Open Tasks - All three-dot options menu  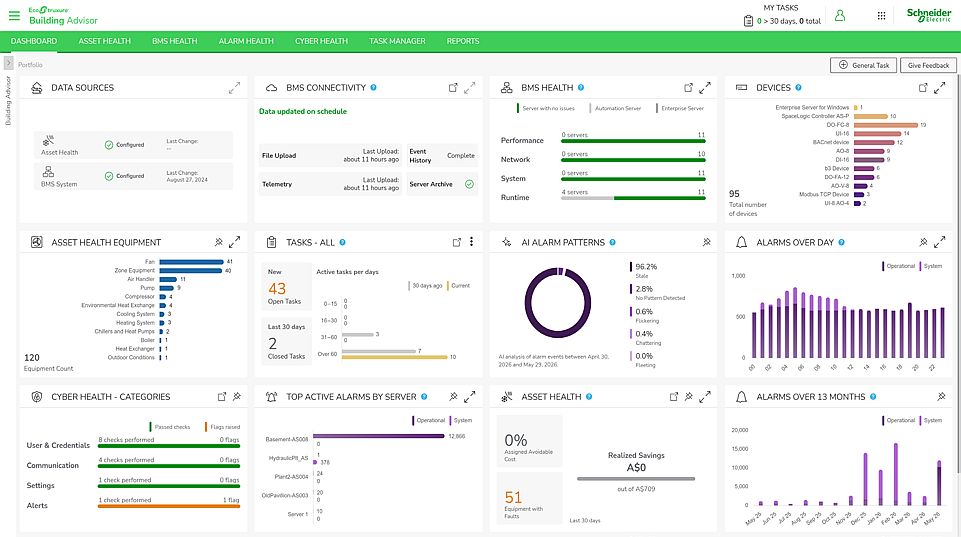coord(471,242)
